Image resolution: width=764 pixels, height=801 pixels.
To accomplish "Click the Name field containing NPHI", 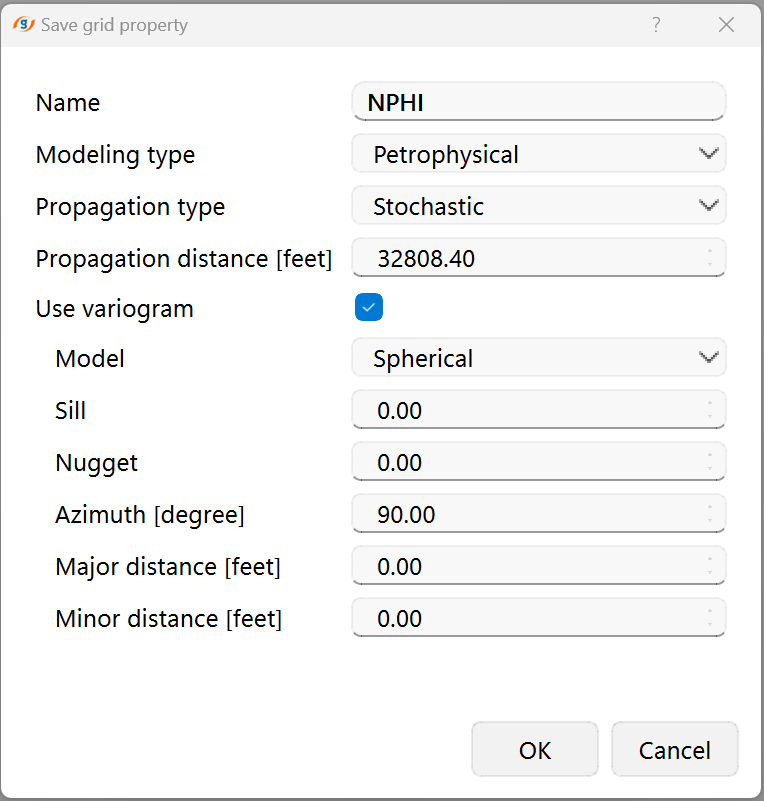I will click(538, 102).
